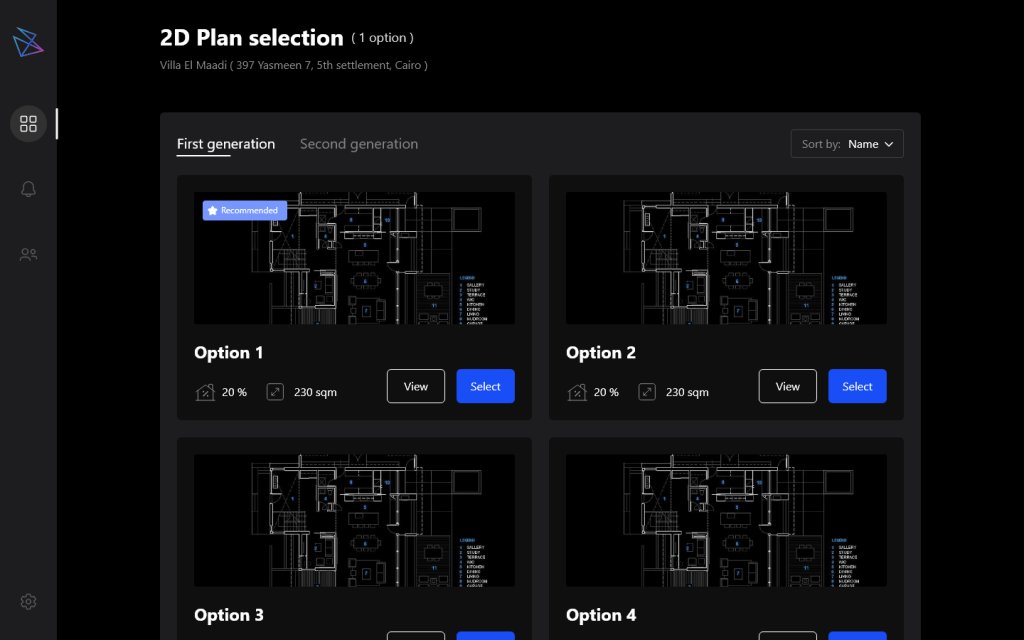Switch to Second generation tab
The image size is (1024, 640).
tap(359, 144)
